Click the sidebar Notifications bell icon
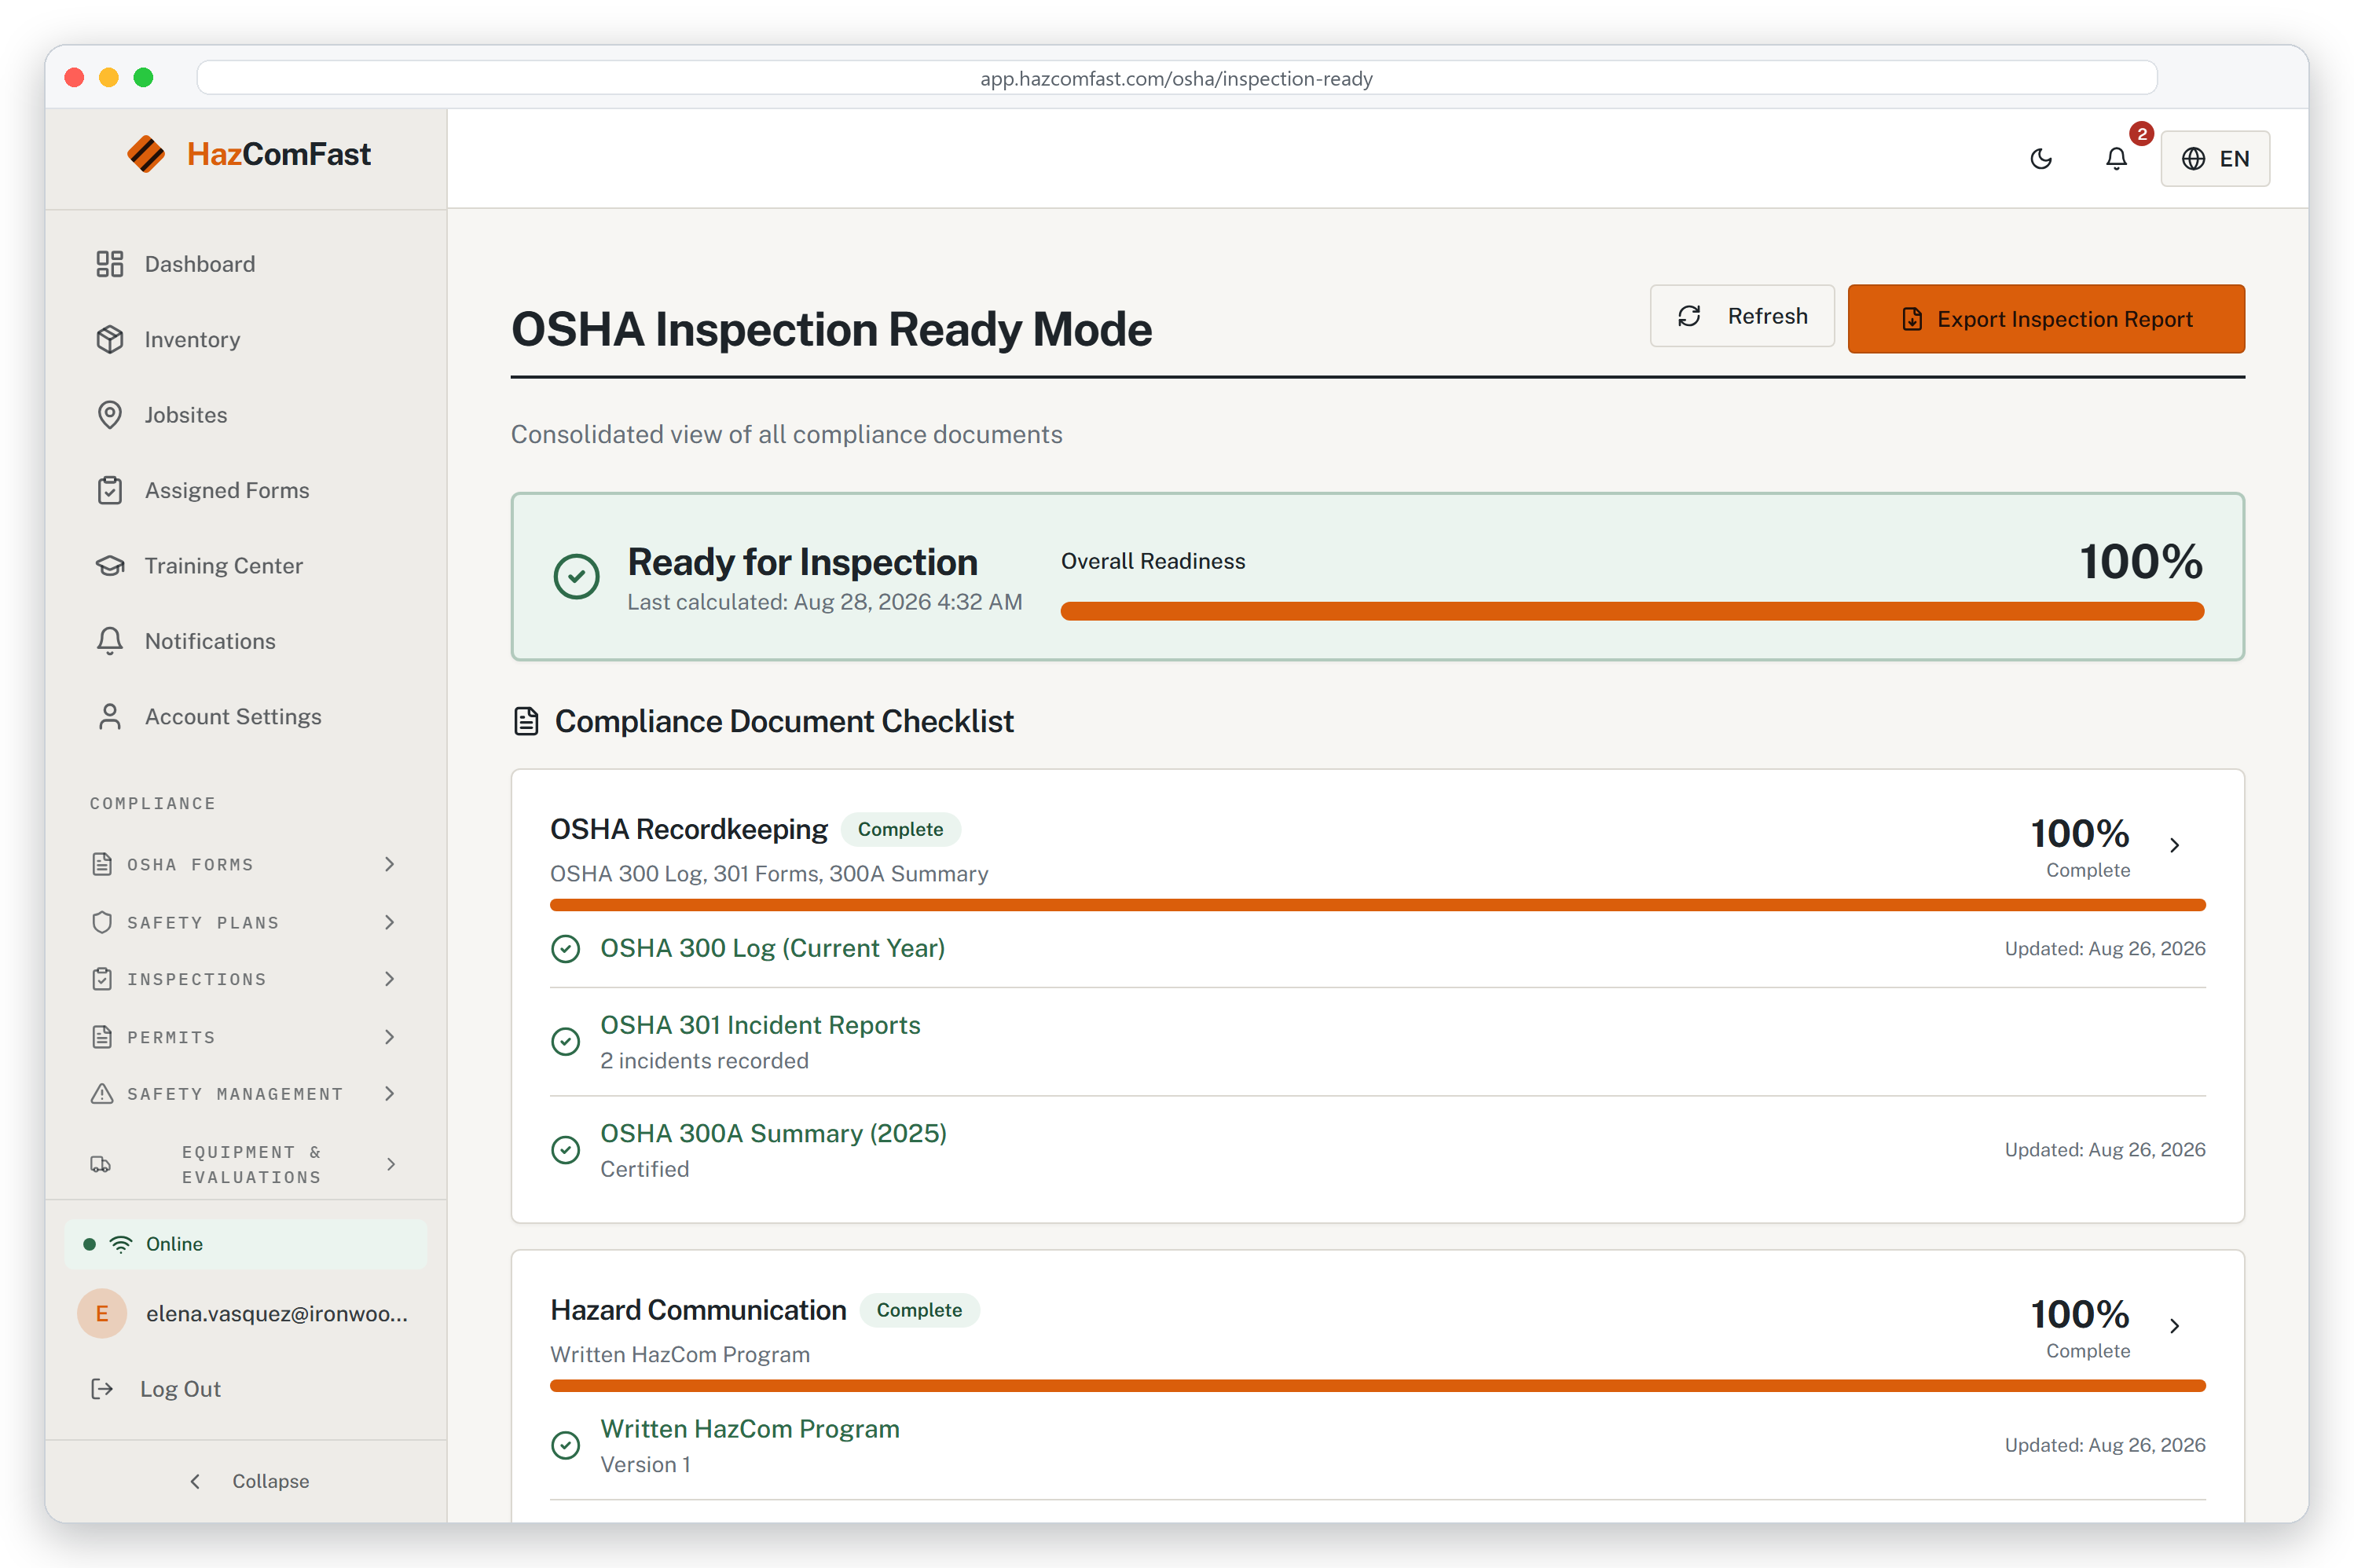Screen dimensions: 2354x1568 109,641
